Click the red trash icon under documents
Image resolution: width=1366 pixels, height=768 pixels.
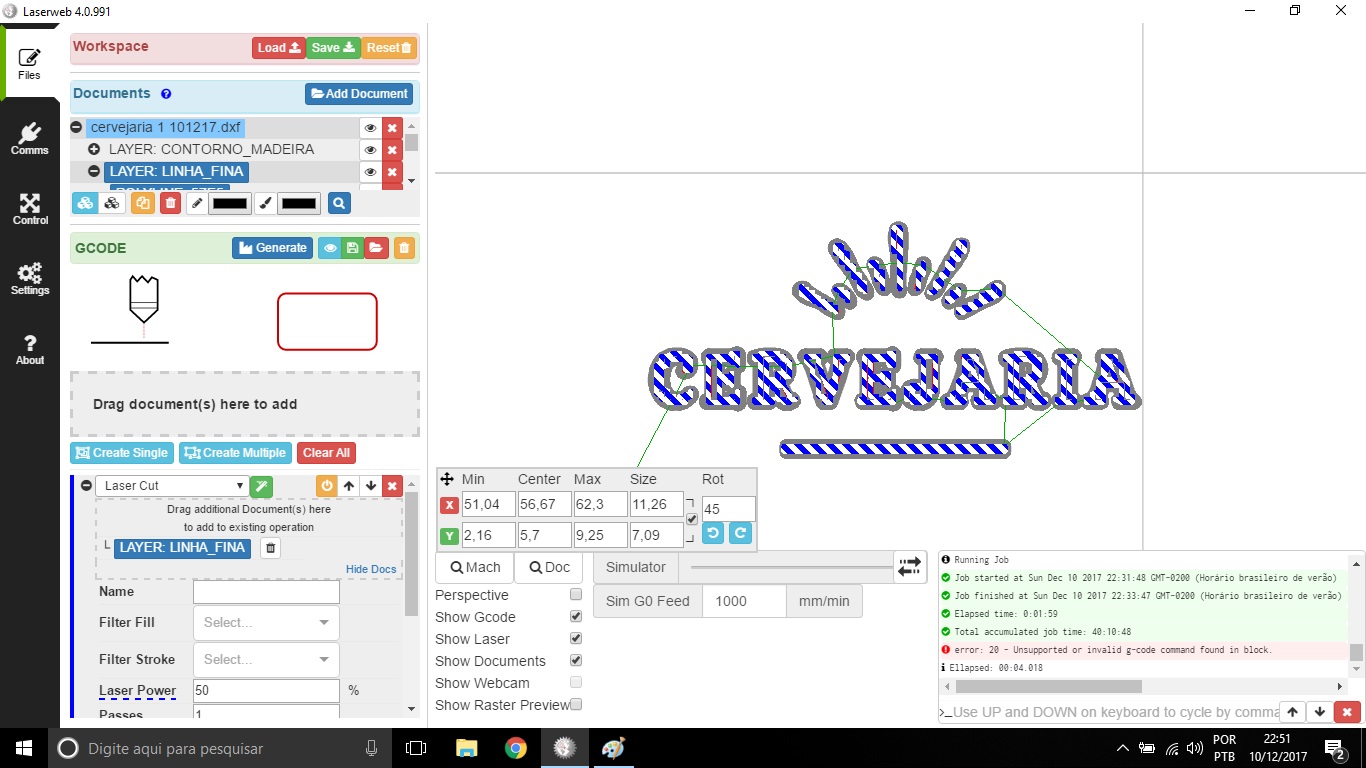170,203
